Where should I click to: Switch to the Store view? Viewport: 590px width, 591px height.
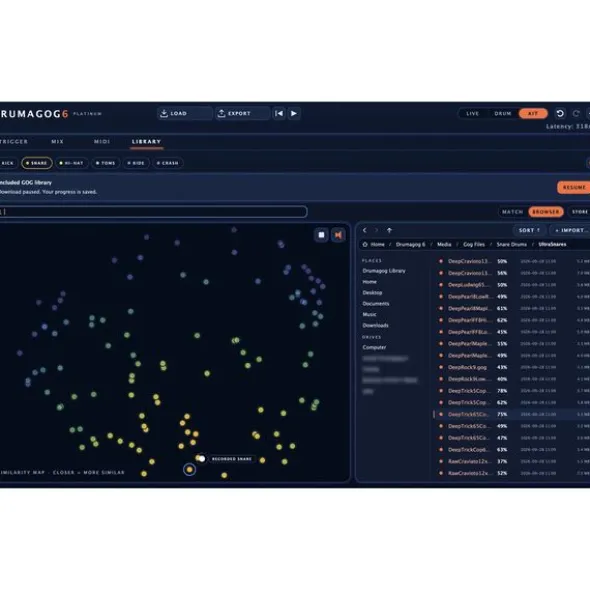[579, 212]
